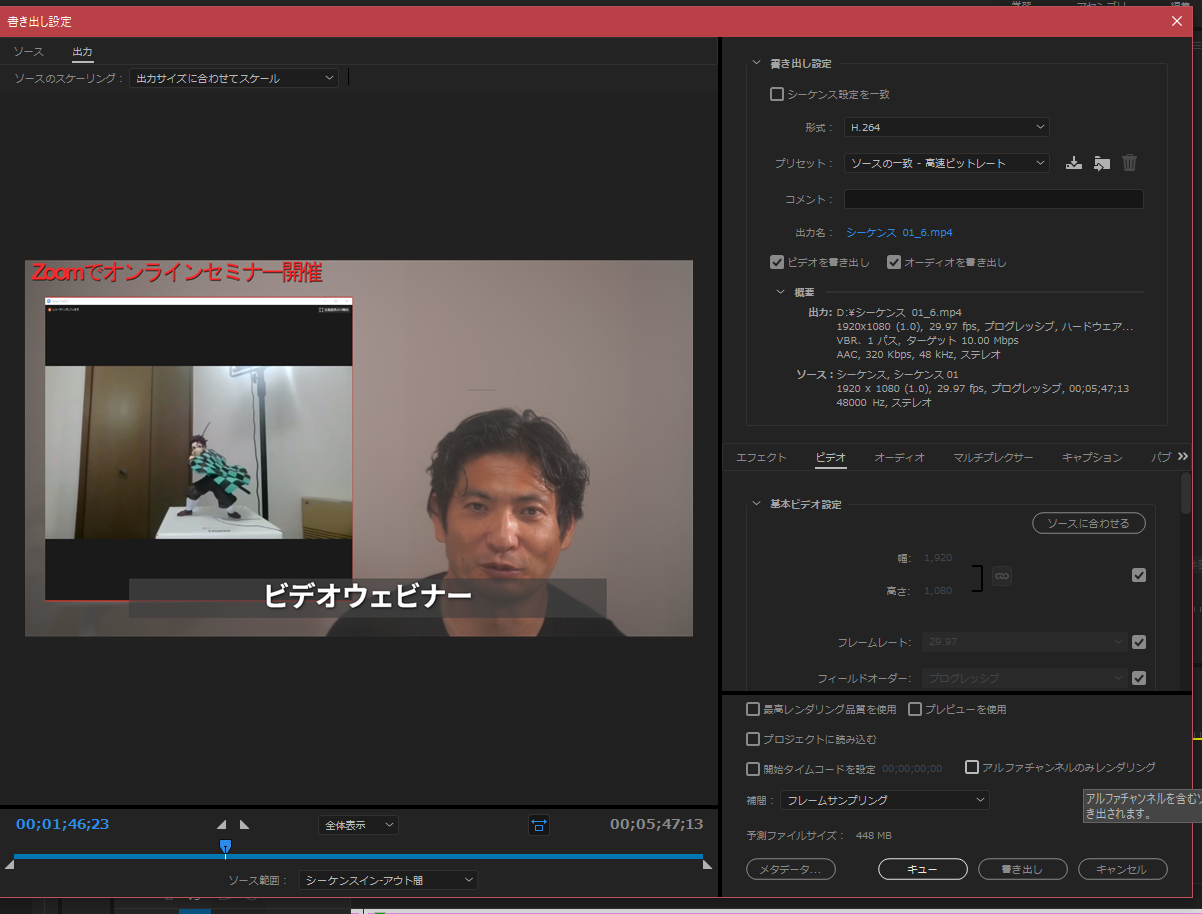
Task: Enable render alpha channel only checkbox
Action: click(971, 767)
